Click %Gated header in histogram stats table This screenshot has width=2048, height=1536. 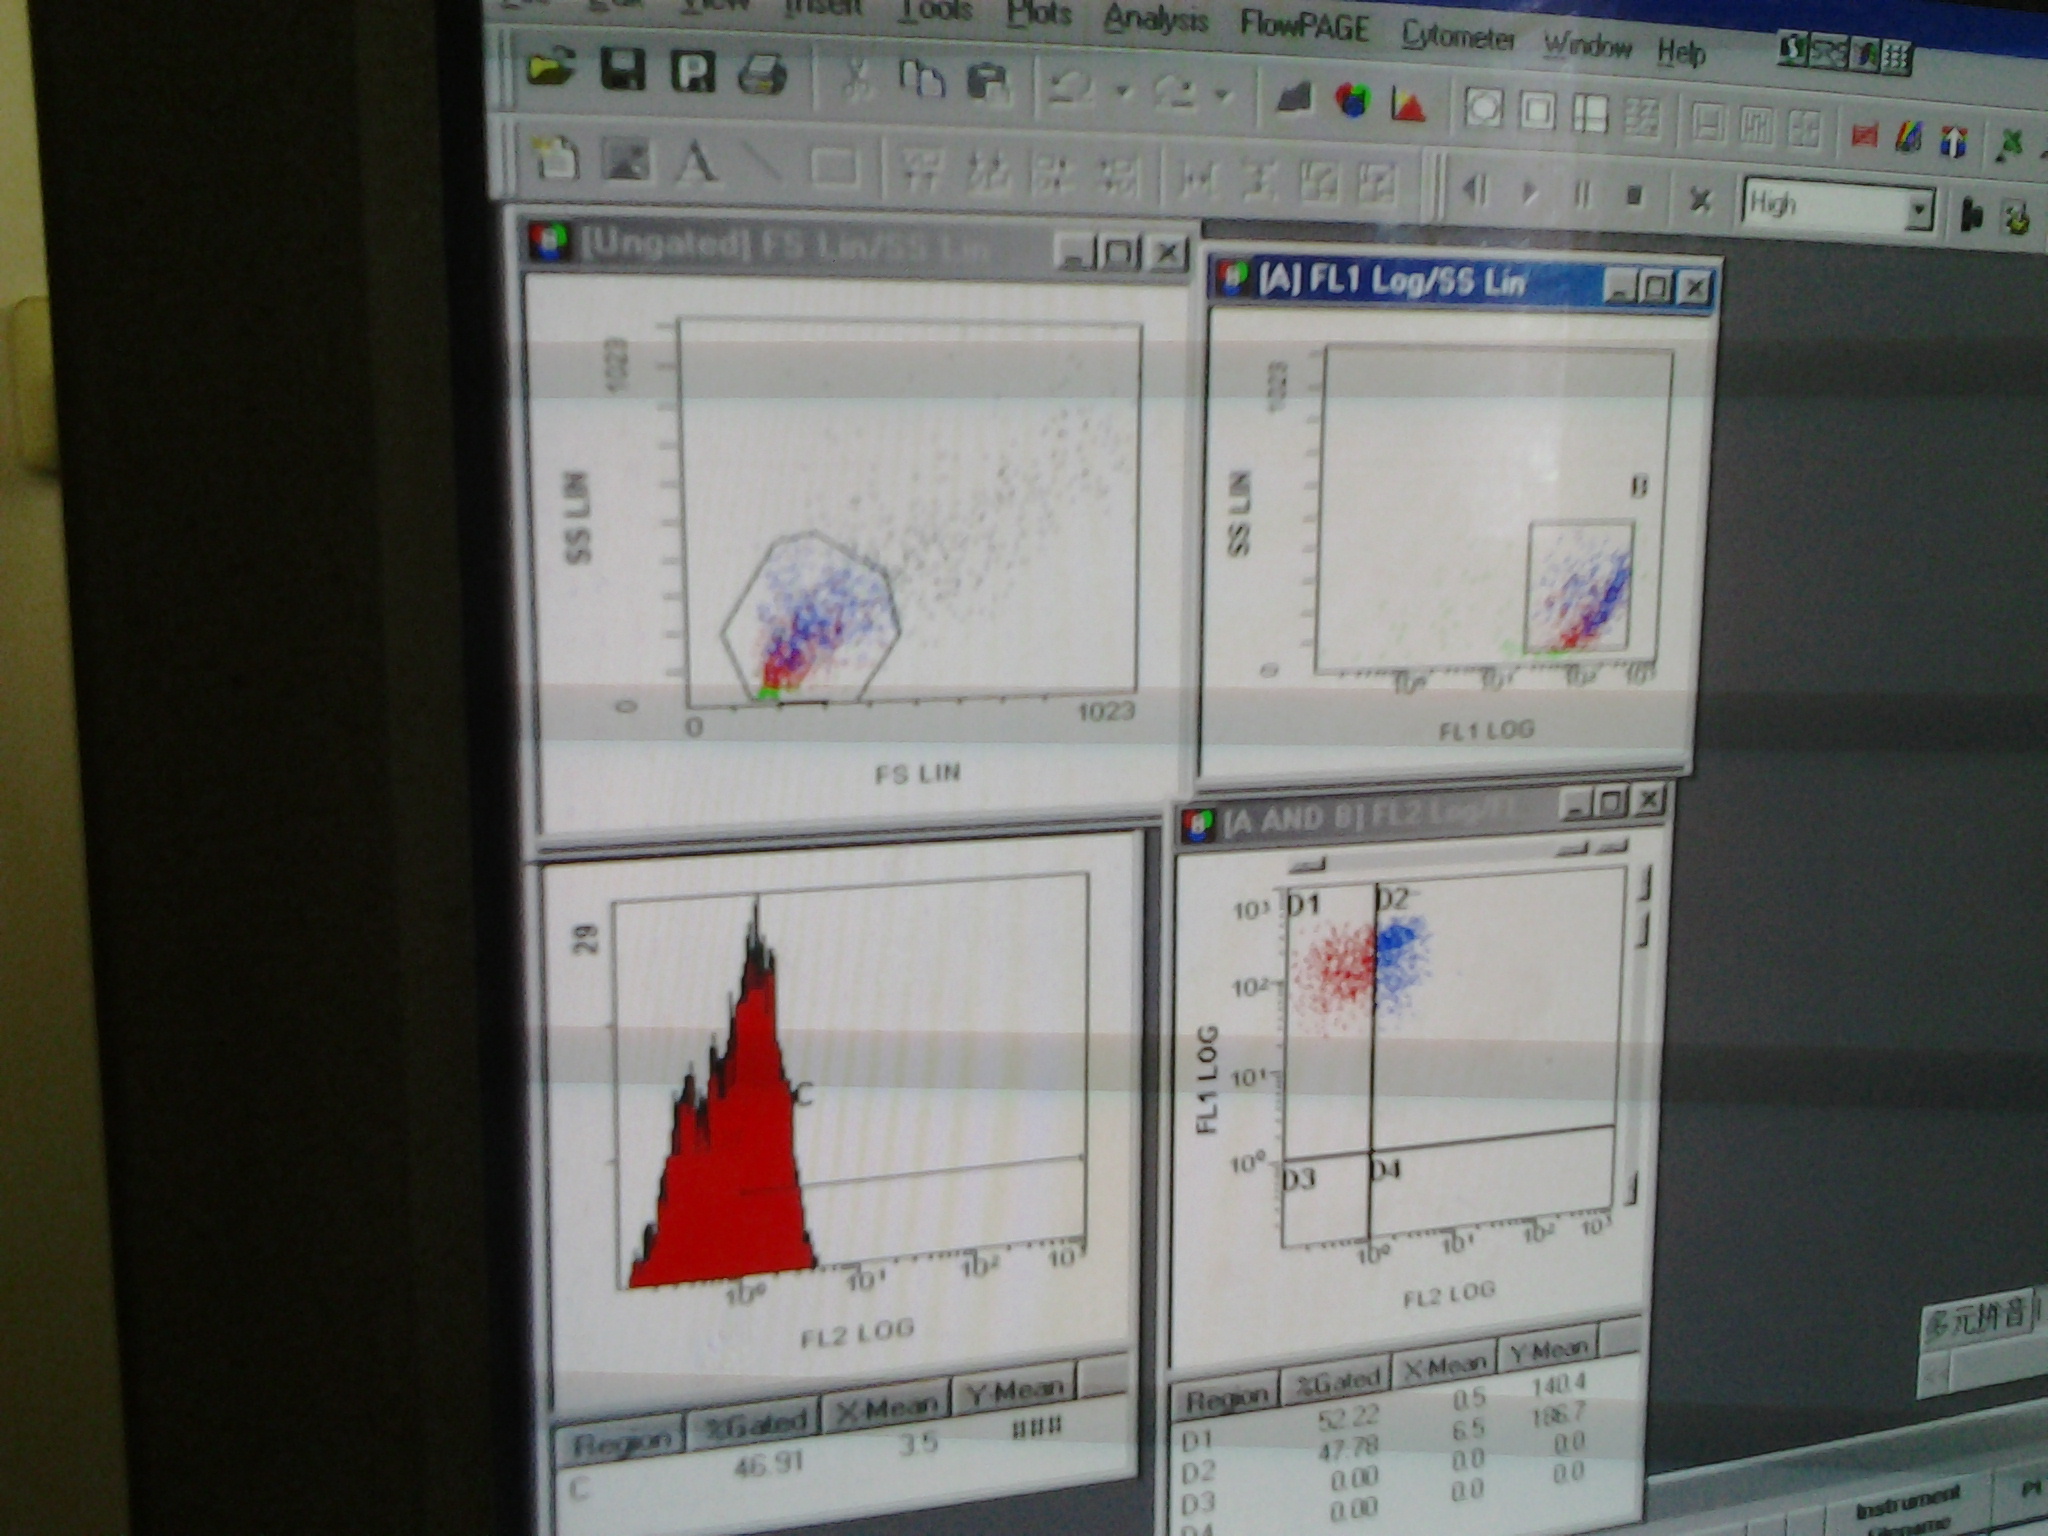click(755, 1424)
